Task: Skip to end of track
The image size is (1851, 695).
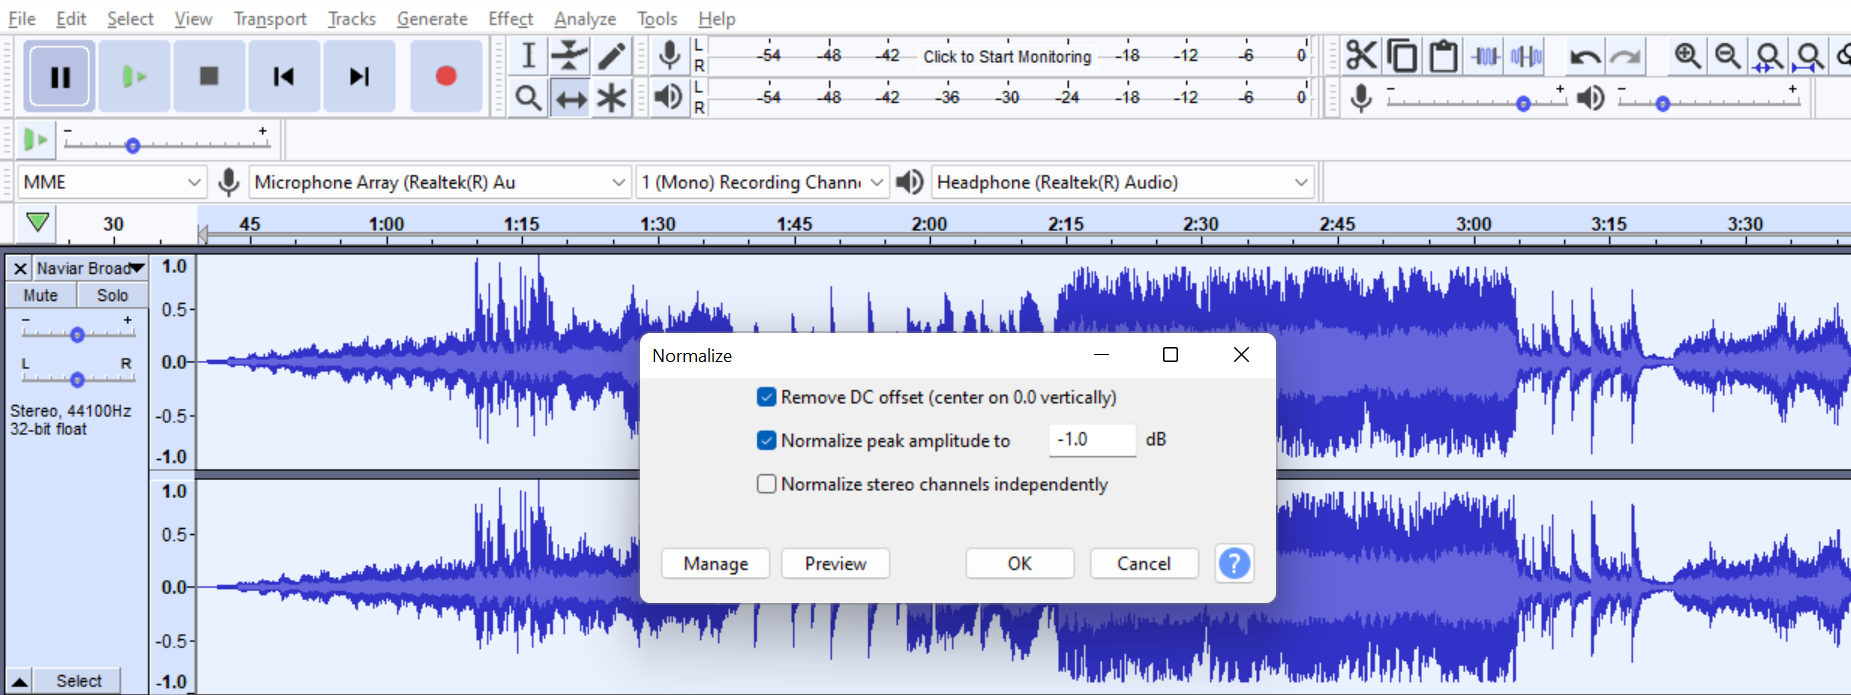Action: (x=359, y=76)
